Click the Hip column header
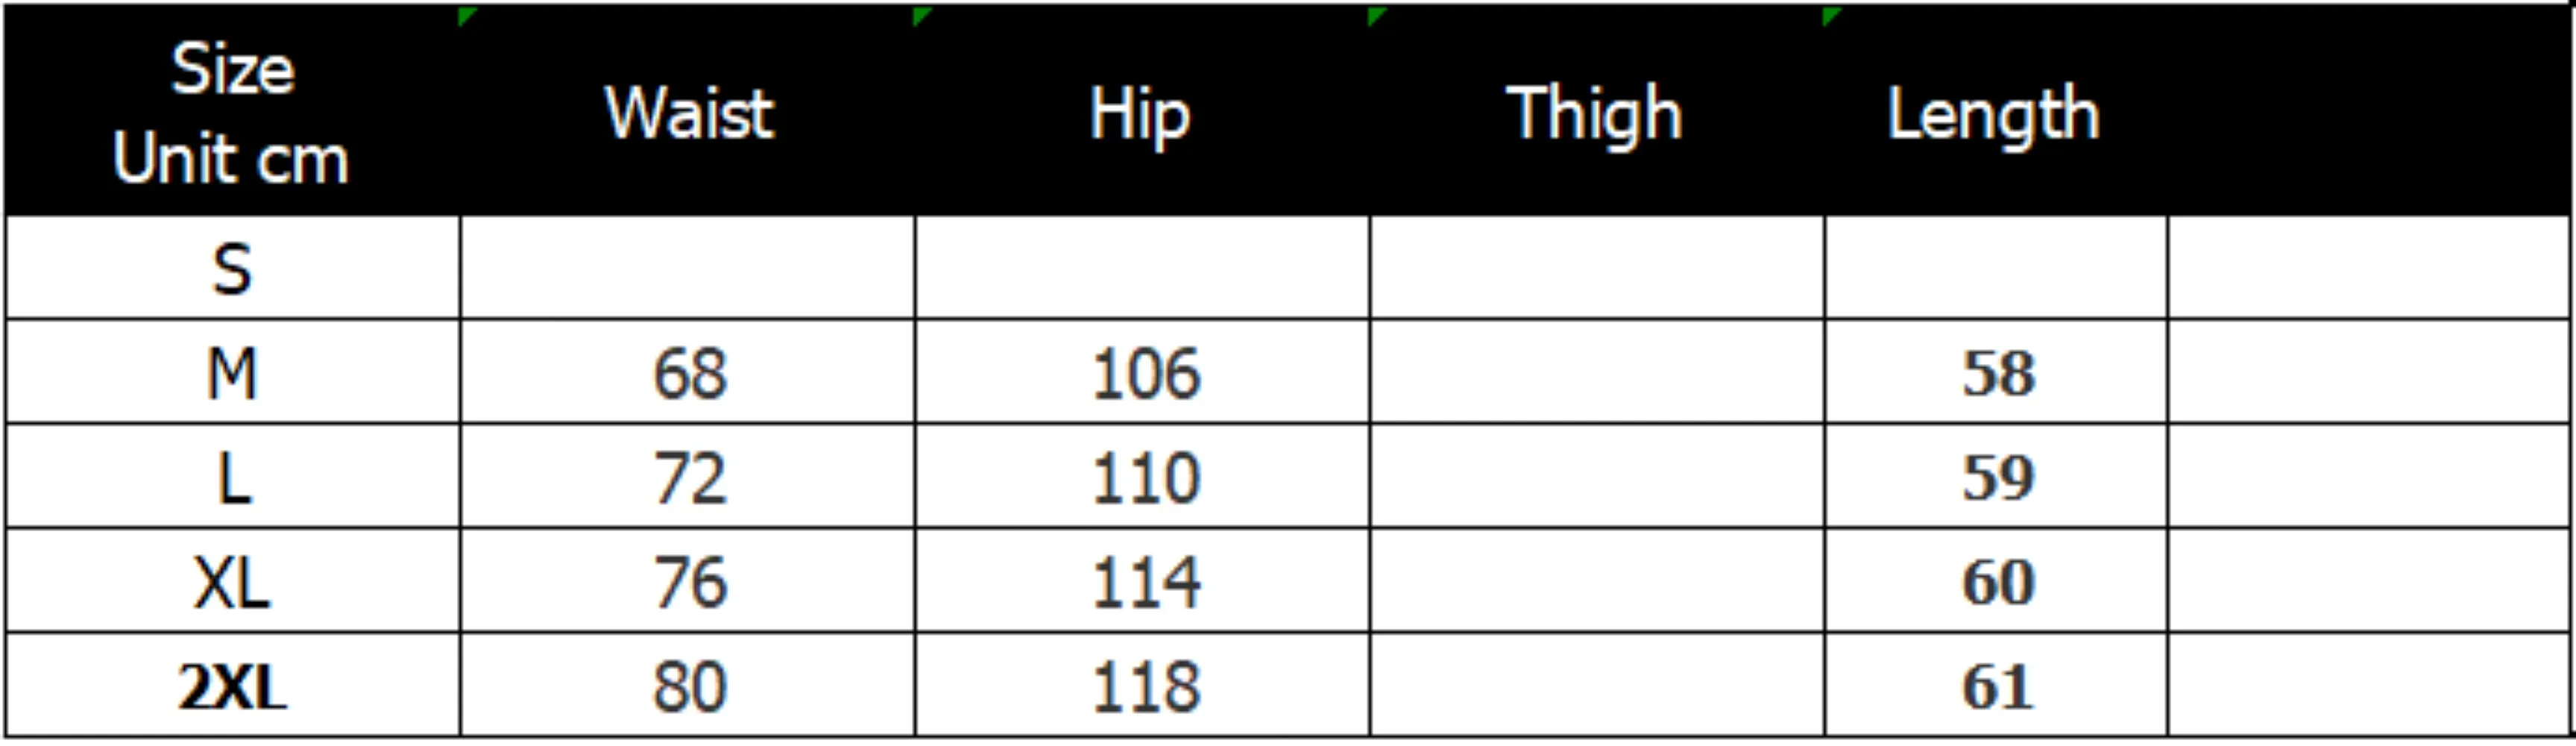2576x746 pixels. click(x=1141, y=113)
